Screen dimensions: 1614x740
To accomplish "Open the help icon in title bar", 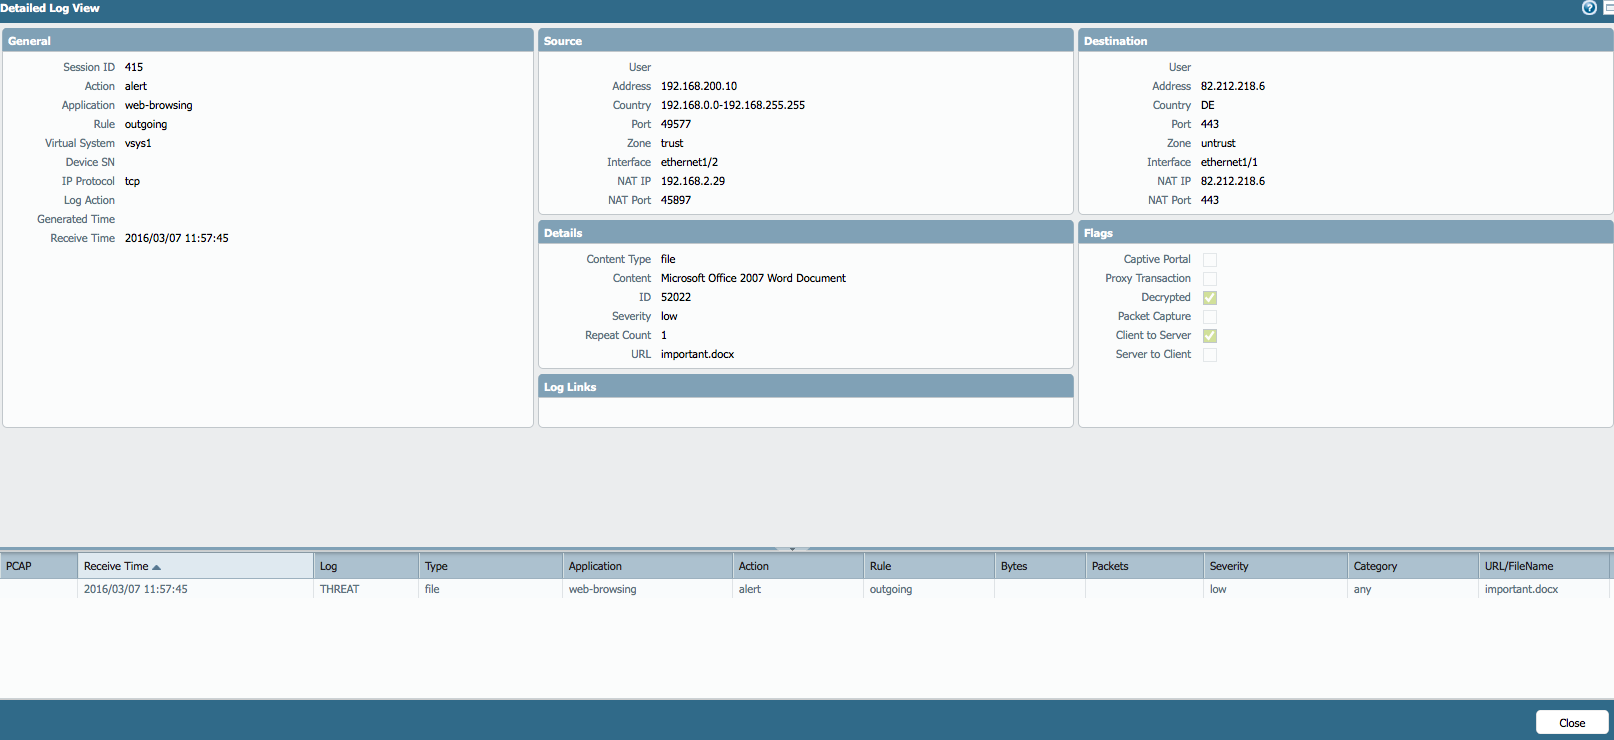I will [x=1589, y=8].
